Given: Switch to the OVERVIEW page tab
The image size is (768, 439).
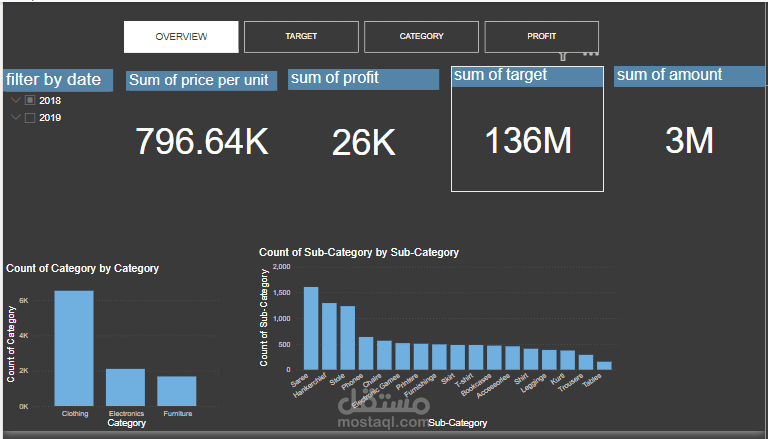Looking at the screenshot, I should pyautogui.click(x=181, y=37).
